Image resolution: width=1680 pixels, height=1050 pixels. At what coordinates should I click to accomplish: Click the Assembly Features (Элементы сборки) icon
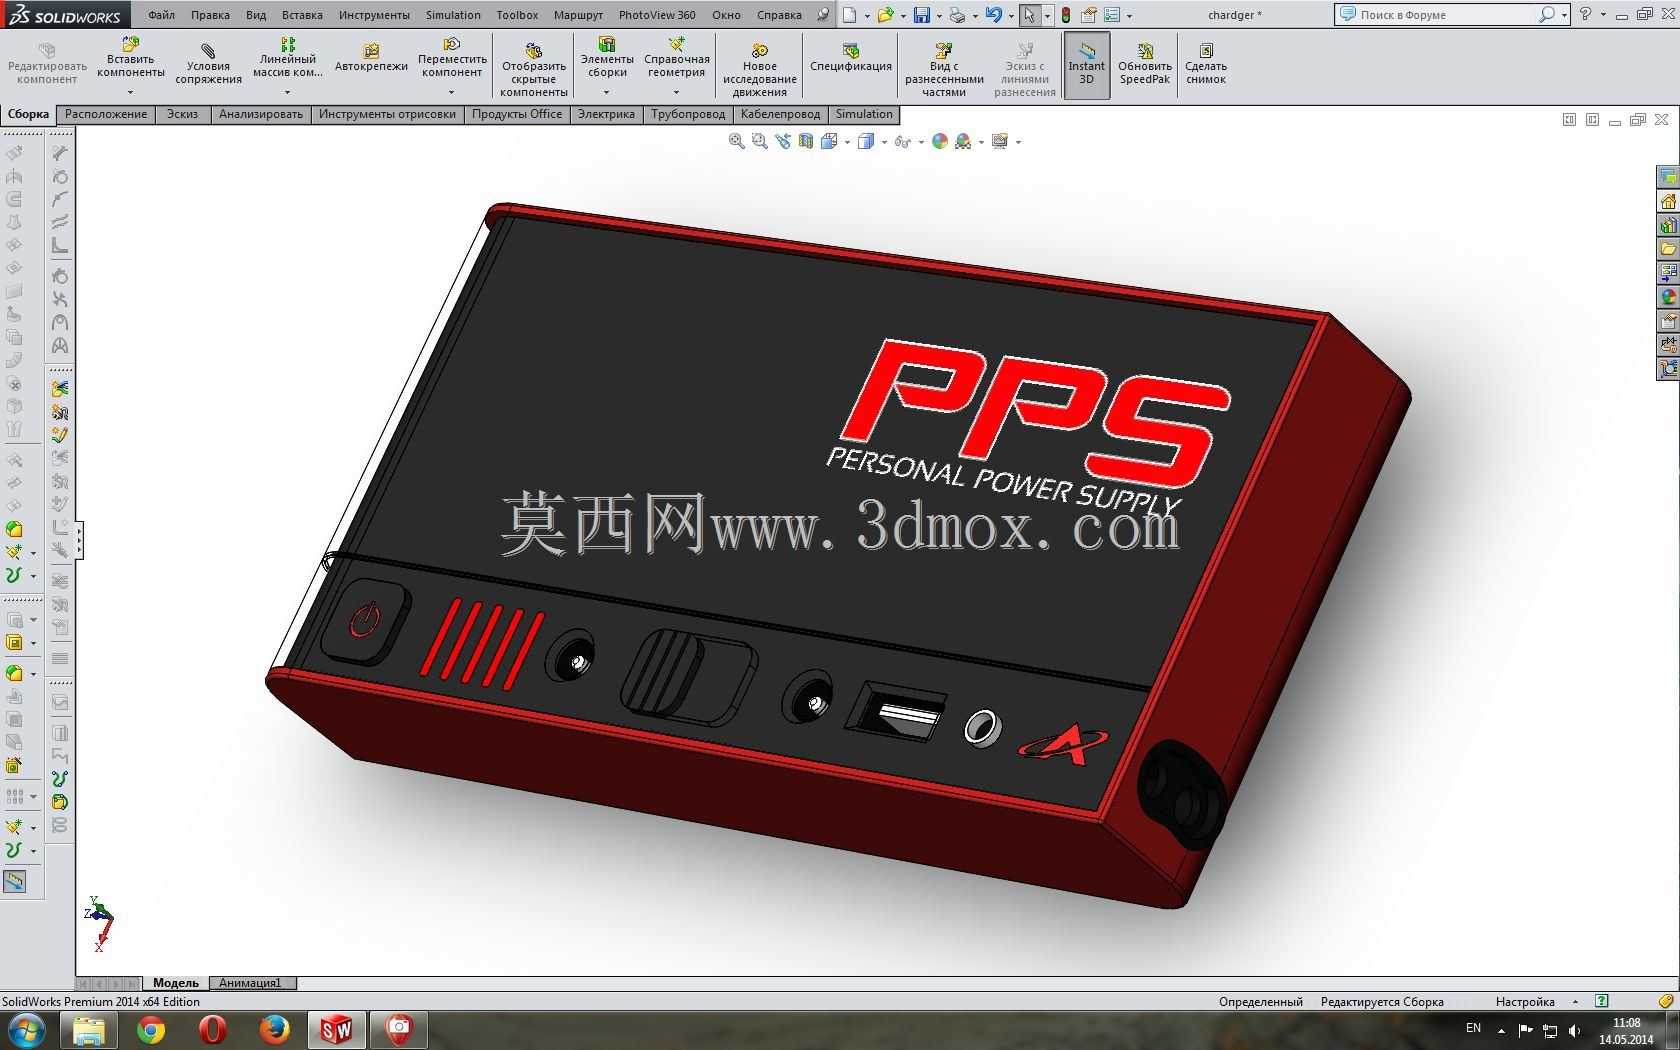point(607,45)
